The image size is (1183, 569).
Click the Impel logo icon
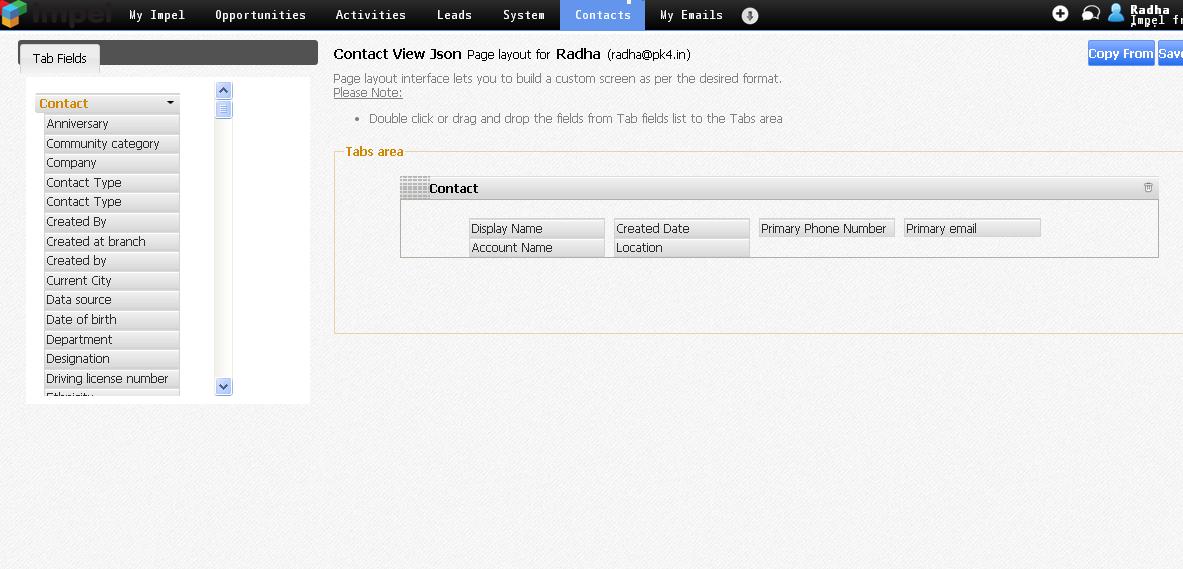(x=14, y=14)
